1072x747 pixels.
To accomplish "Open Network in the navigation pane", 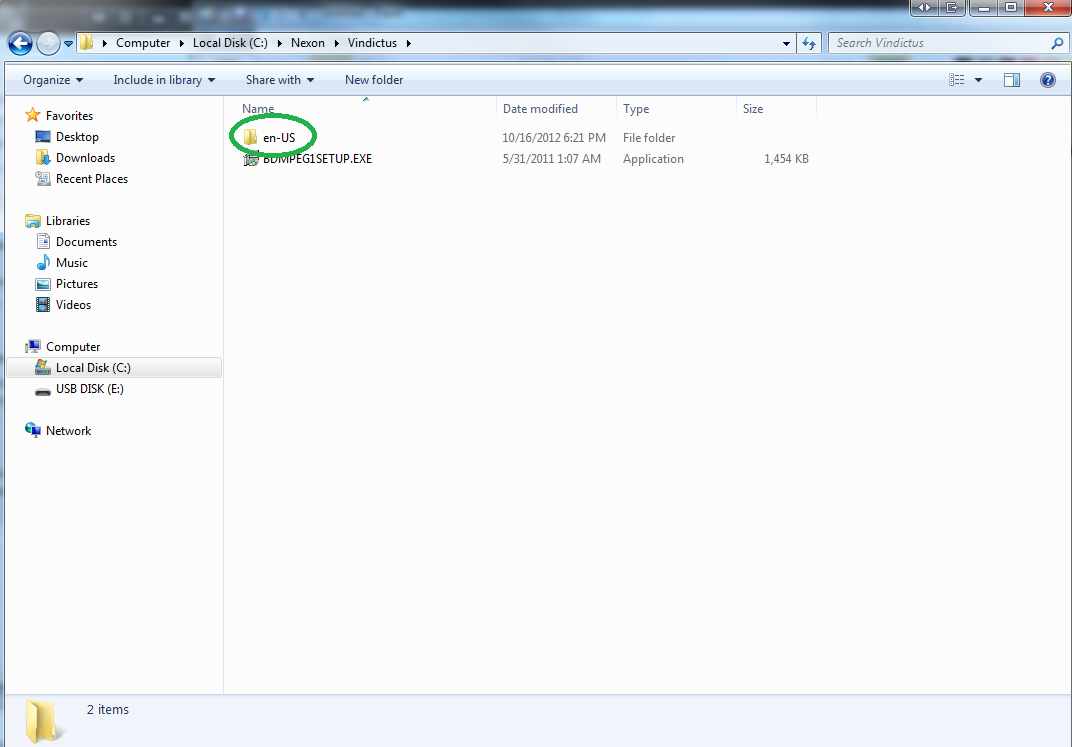I will coord(68,431).
